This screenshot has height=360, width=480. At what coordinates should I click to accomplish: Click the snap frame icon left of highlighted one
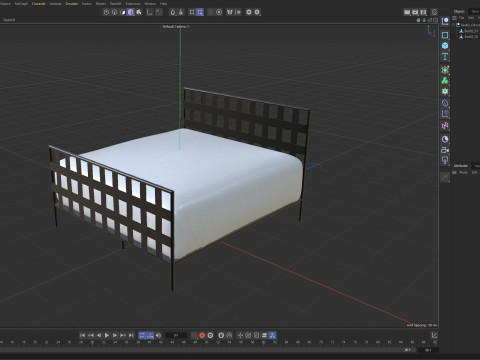click(192, 12)
